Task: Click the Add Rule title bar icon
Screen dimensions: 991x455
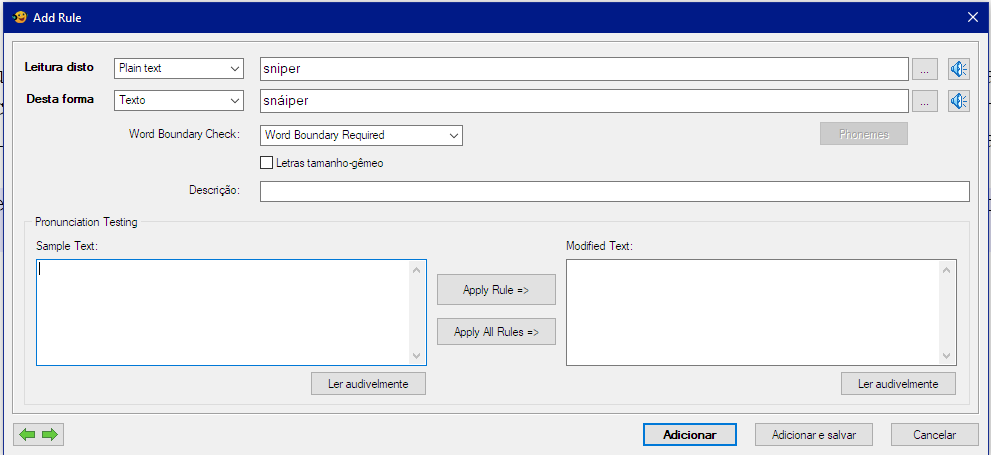Action: pos(18,16)
